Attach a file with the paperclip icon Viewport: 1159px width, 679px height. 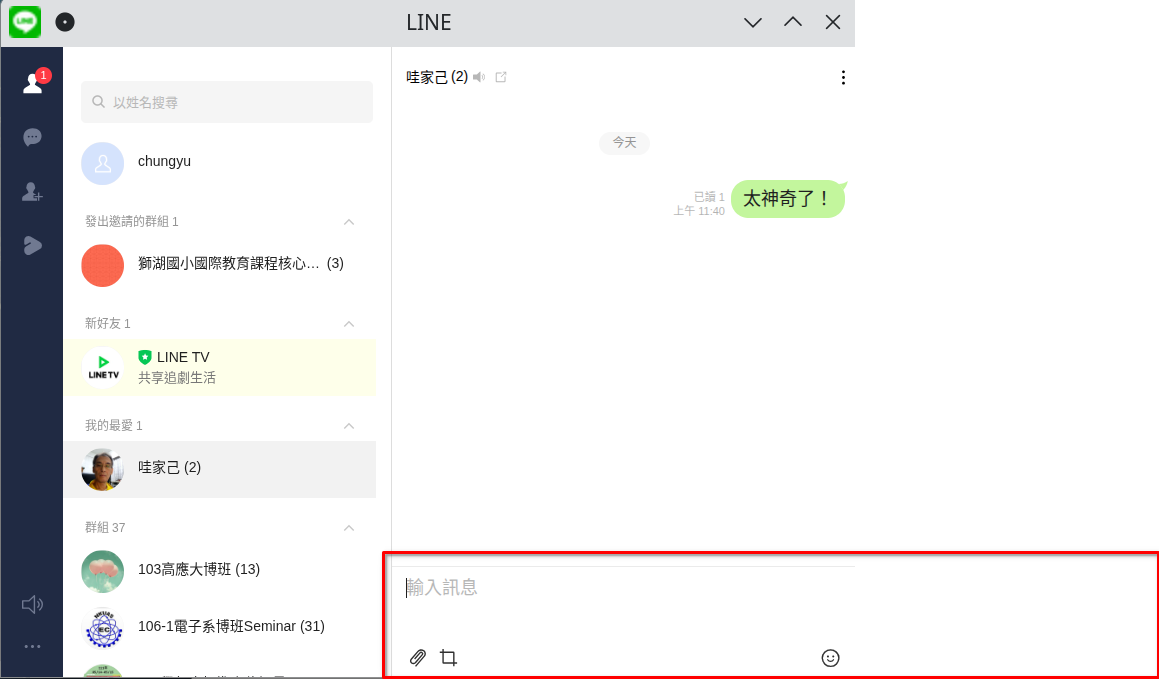coord(418,658)
